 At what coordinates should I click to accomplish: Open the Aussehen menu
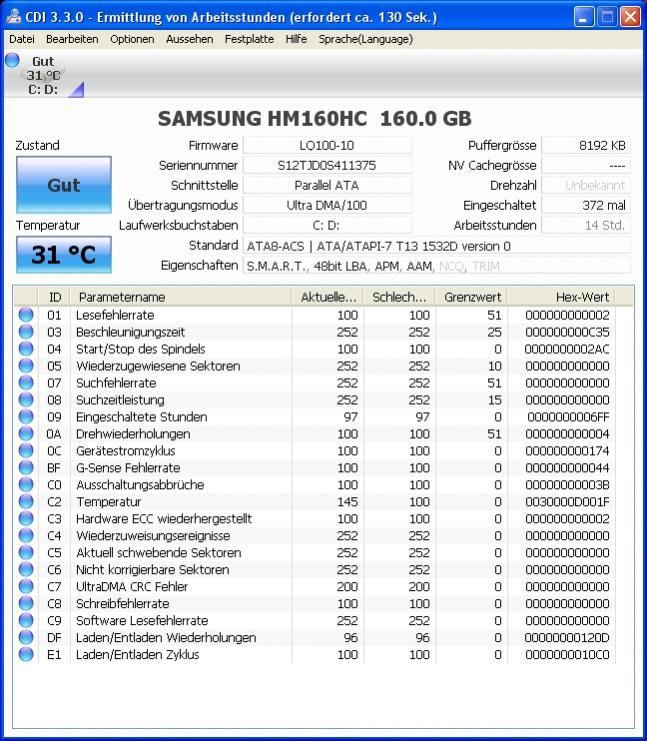190,39
